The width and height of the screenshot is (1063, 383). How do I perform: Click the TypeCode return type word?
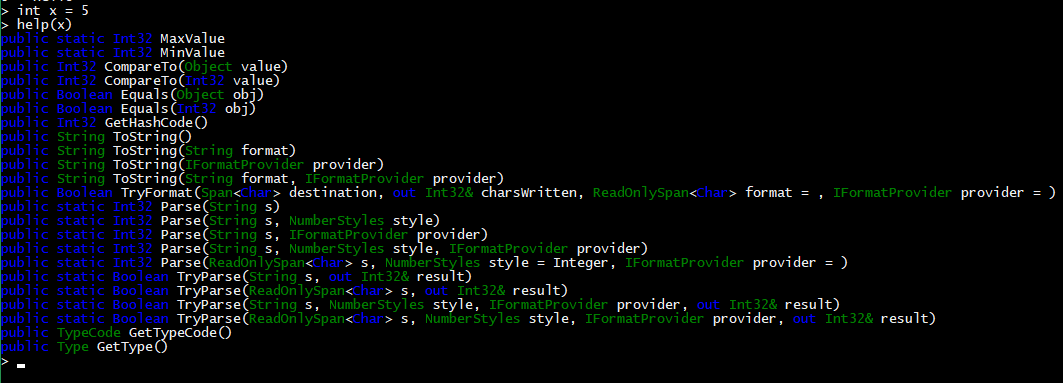[x=88, y=333]
